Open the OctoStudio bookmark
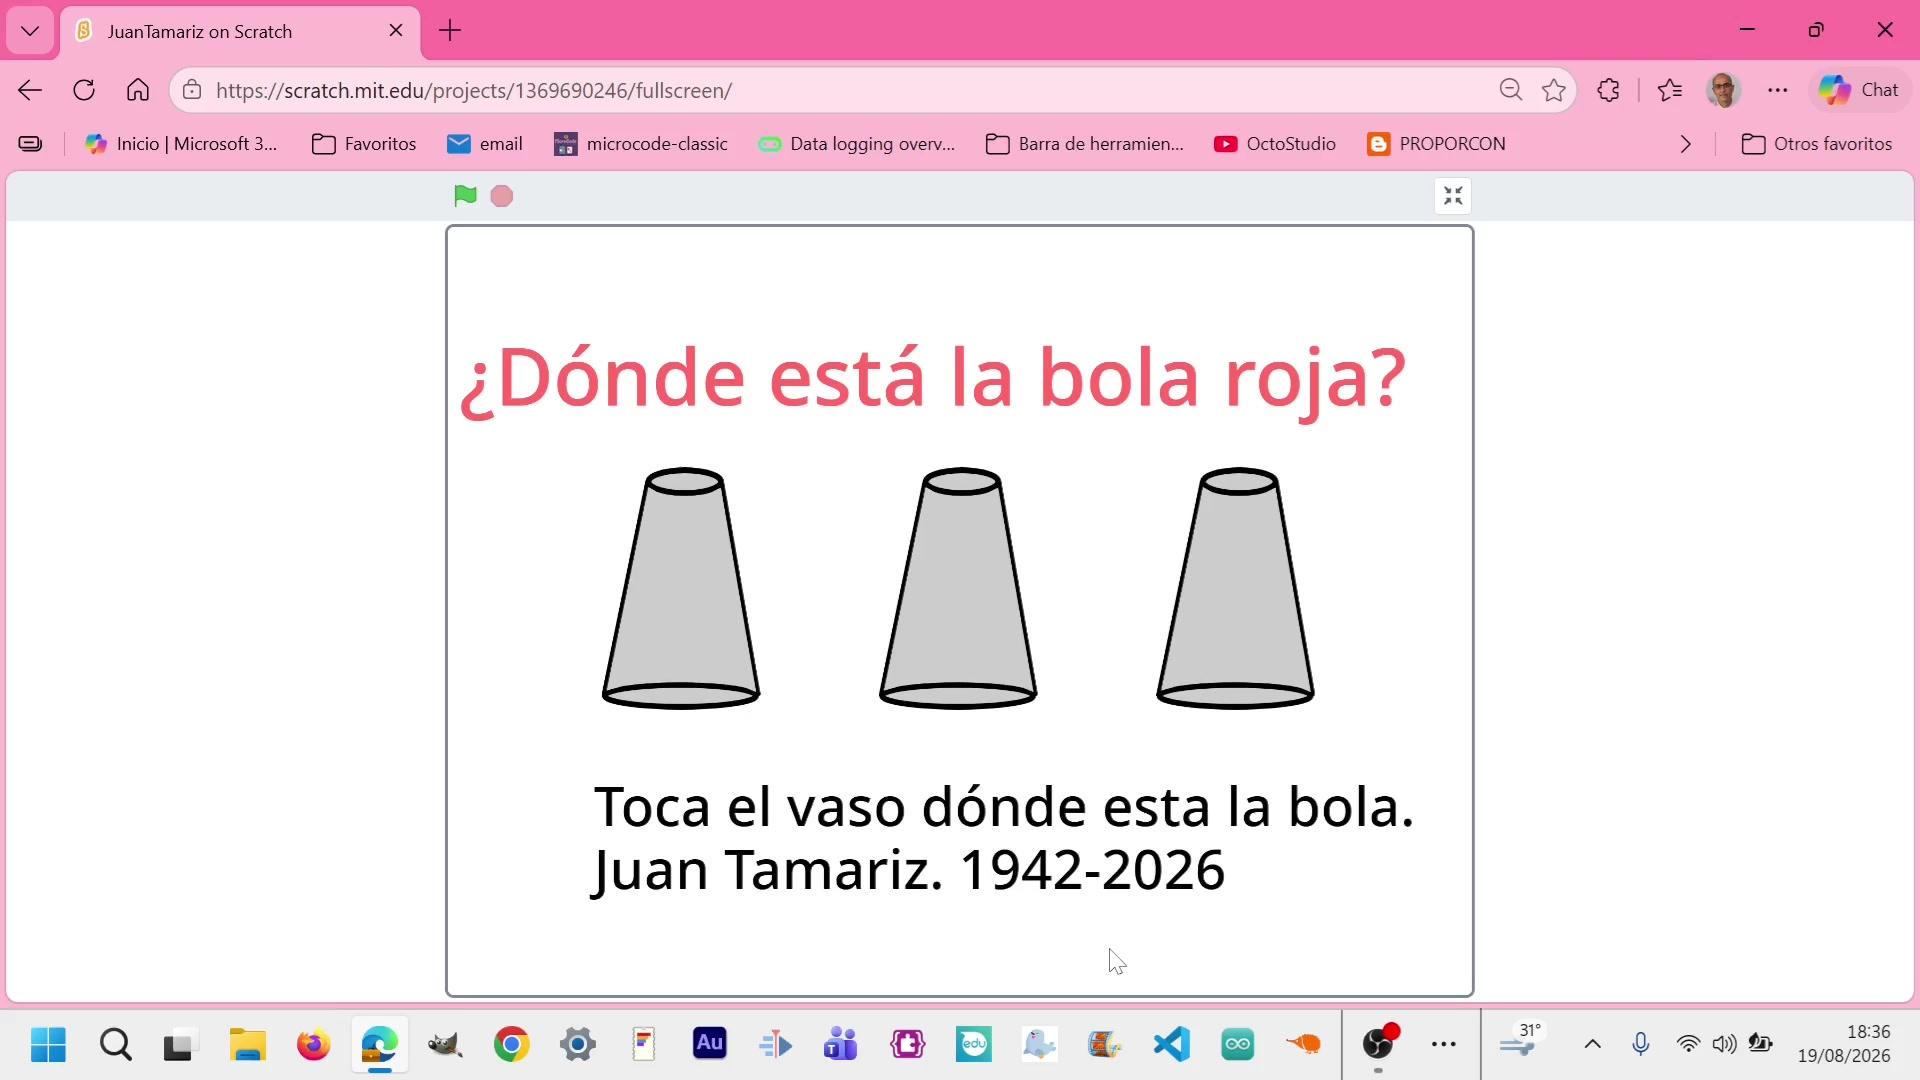 pyautogui.click(x=1275, y=144)
